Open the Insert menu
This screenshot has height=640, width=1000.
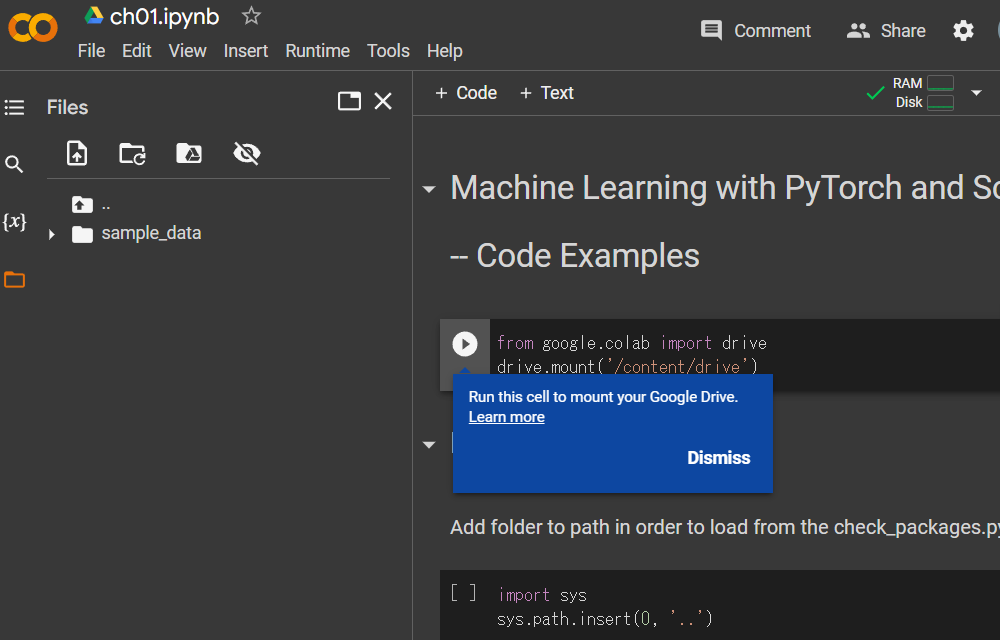coord(246,51)
